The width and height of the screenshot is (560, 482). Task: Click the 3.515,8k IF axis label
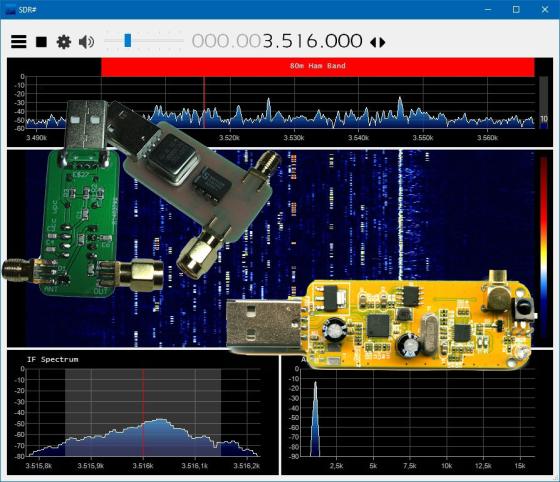coord(39,466)
